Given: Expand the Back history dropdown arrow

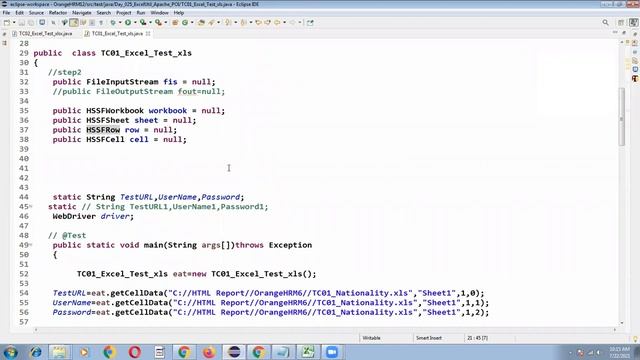Looking at the screenshot, I should tap(284, 22).
